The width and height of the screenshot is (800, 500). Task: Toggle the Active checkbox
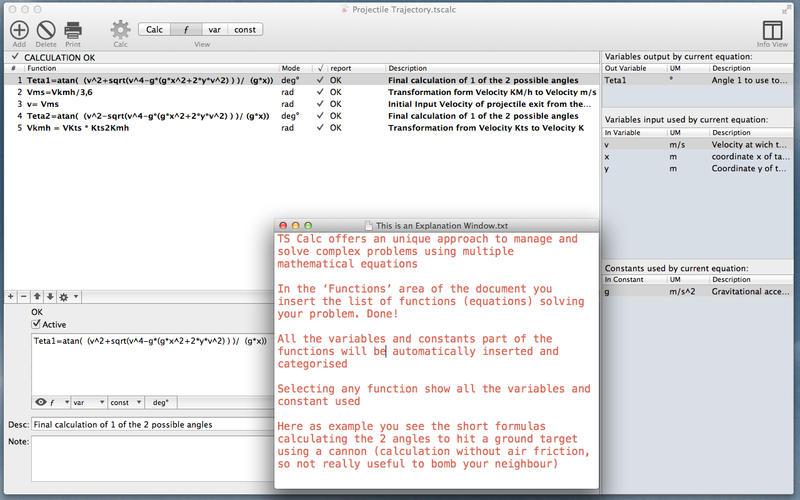pyautogui.click(x=37, y=324)
